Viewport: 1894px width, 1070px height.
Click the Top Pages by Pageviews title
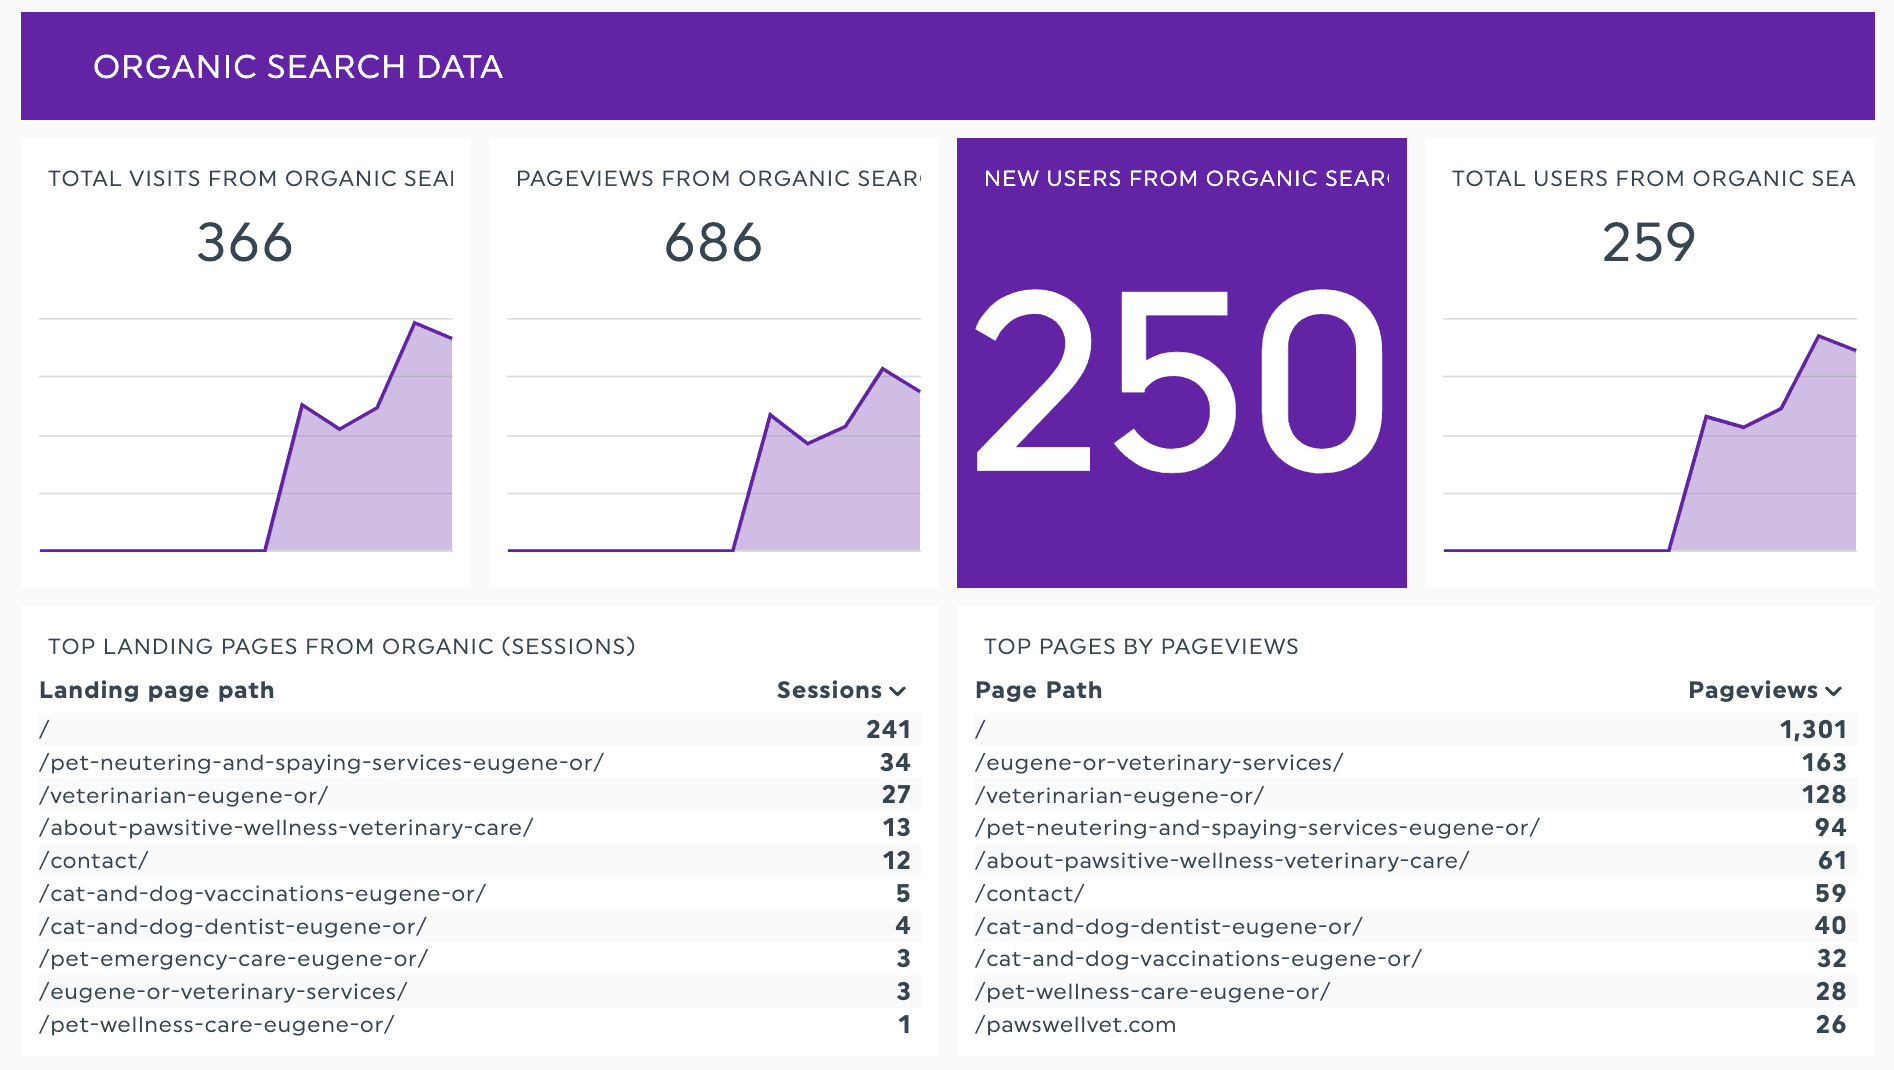pos(1141,647)
